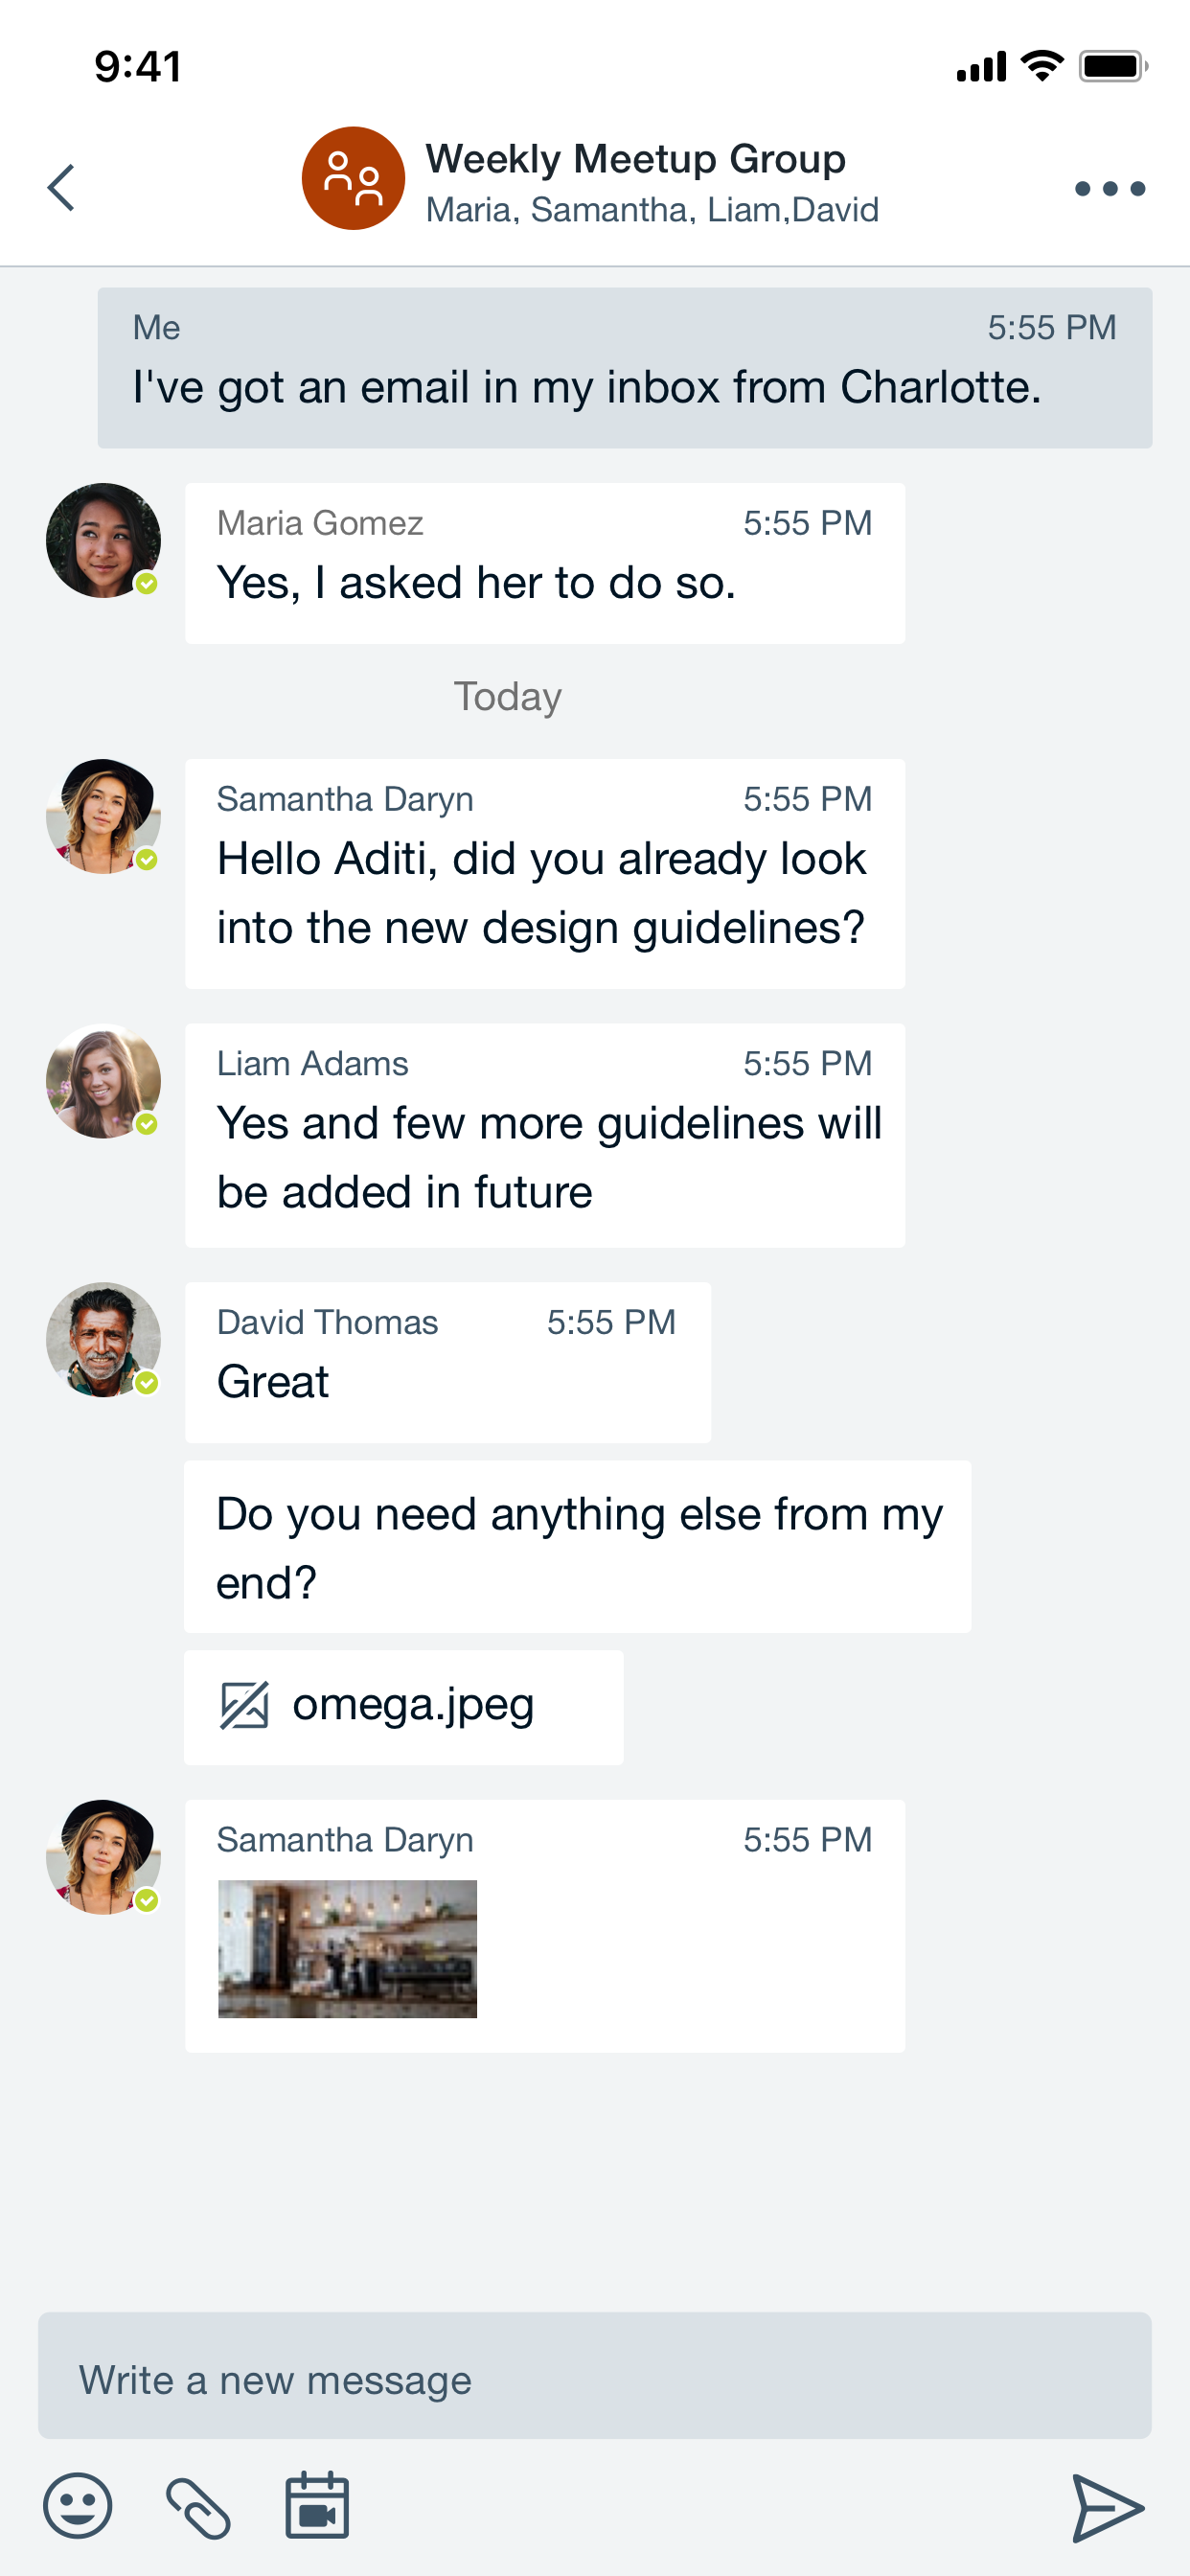The width and height of the screenshot is (1190, 2576).
Task: Tap the attachment link icon
Action: point(198,2507)
